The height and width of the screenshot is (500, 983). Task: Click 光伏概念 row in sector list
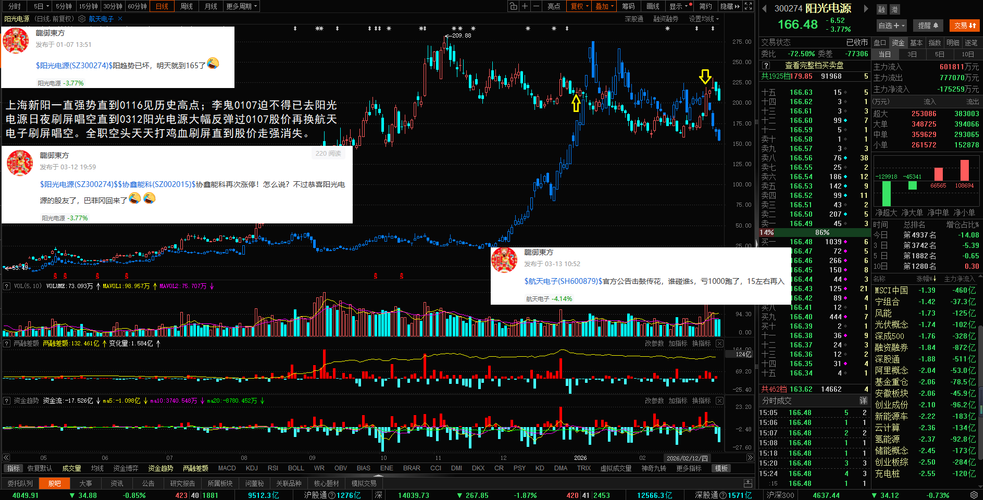(926, 325)
